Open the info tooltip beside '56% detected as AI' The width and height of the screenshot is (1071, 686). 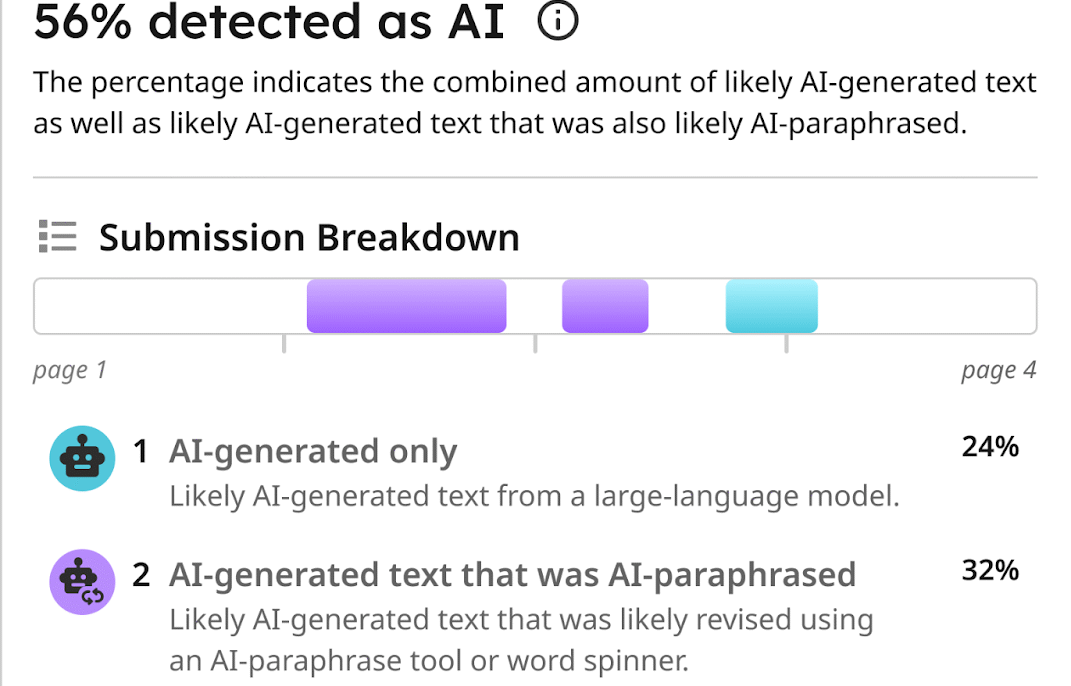(x=558, y=20)
